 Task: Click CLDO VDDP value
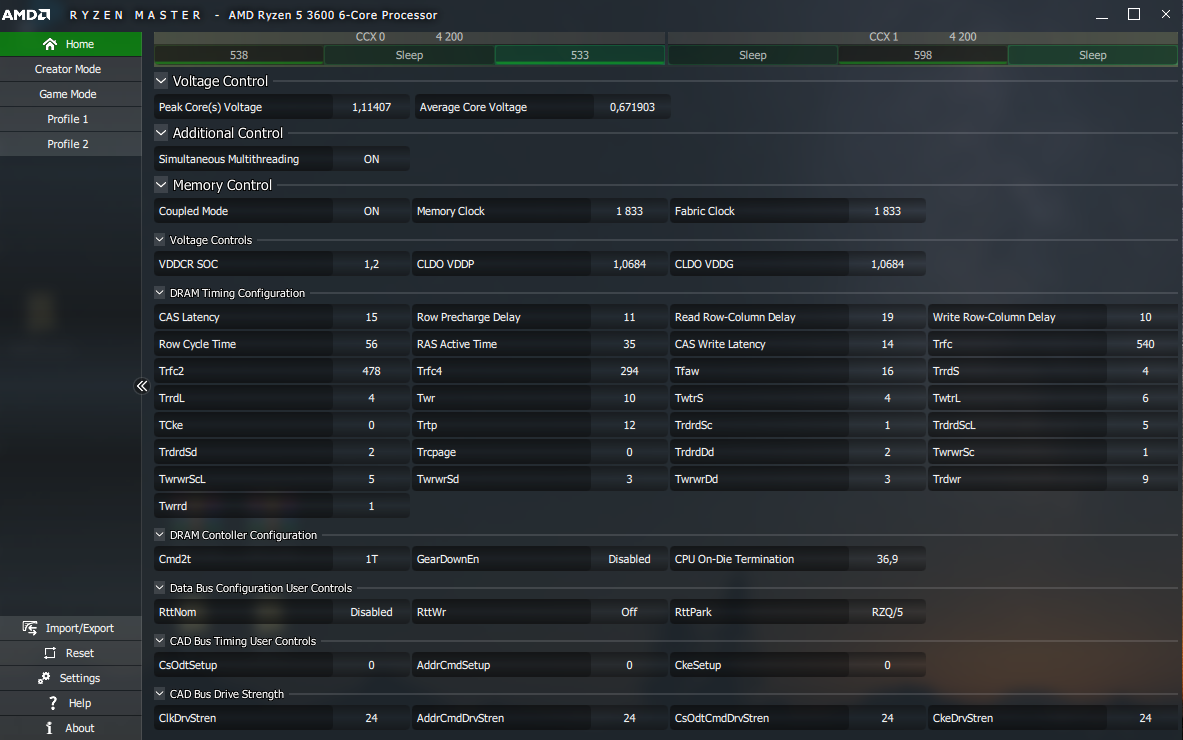(629, 264)
